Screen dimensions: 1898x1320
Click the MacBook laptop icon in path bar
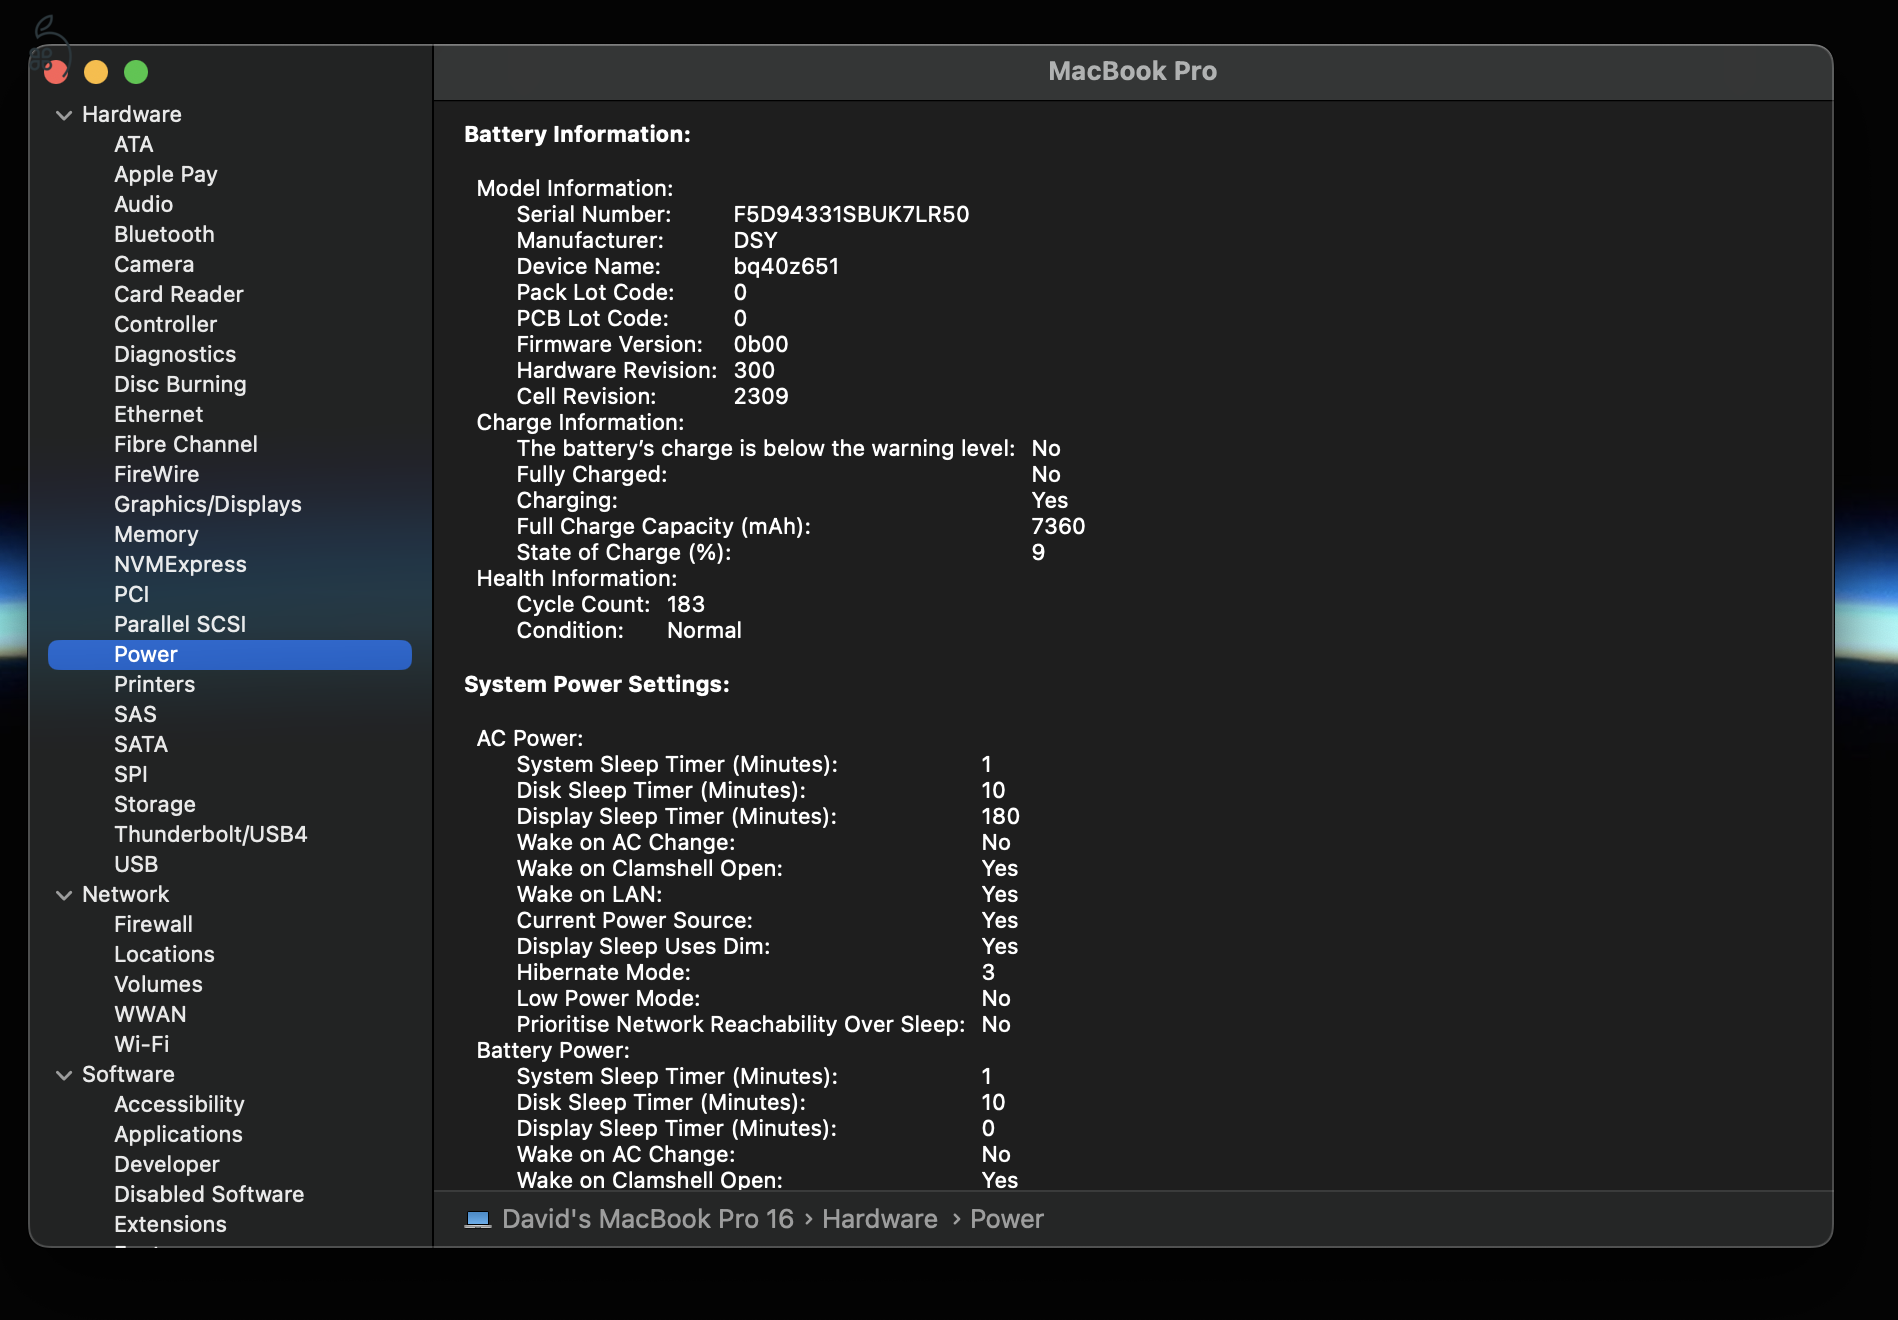click(478, 1219)
